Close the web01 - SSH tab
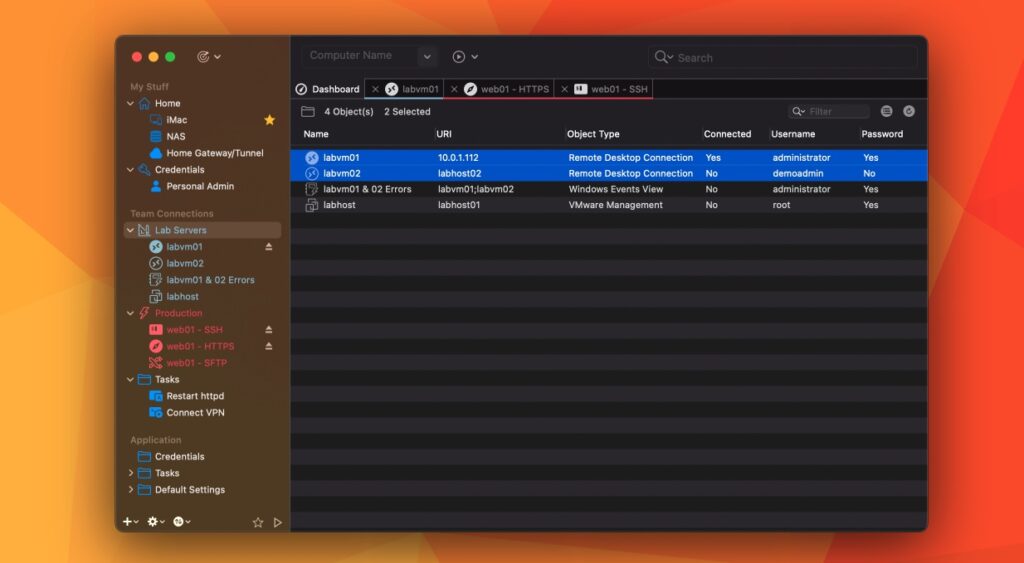 (564, 89)
